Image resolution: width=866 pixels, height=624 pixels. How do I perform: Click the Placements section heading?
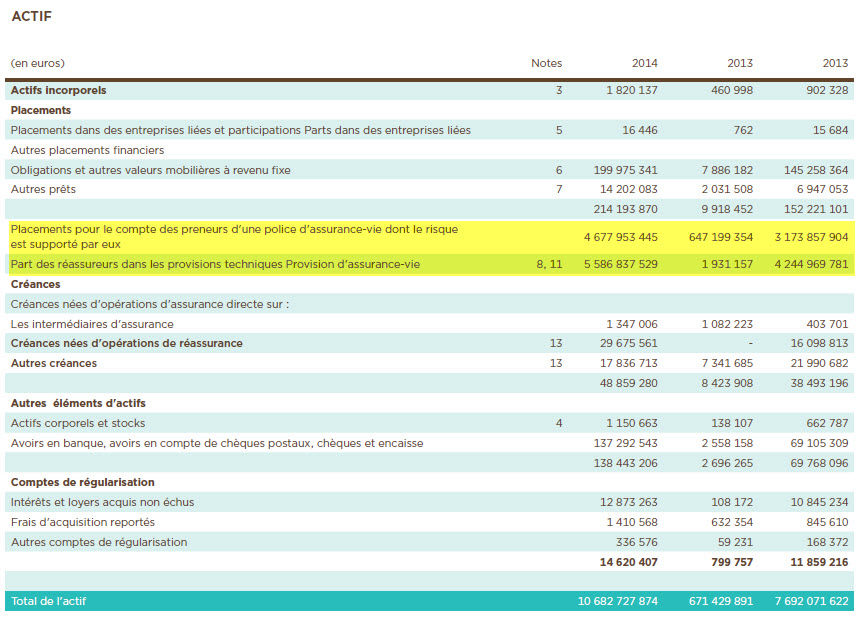[41, 110]
